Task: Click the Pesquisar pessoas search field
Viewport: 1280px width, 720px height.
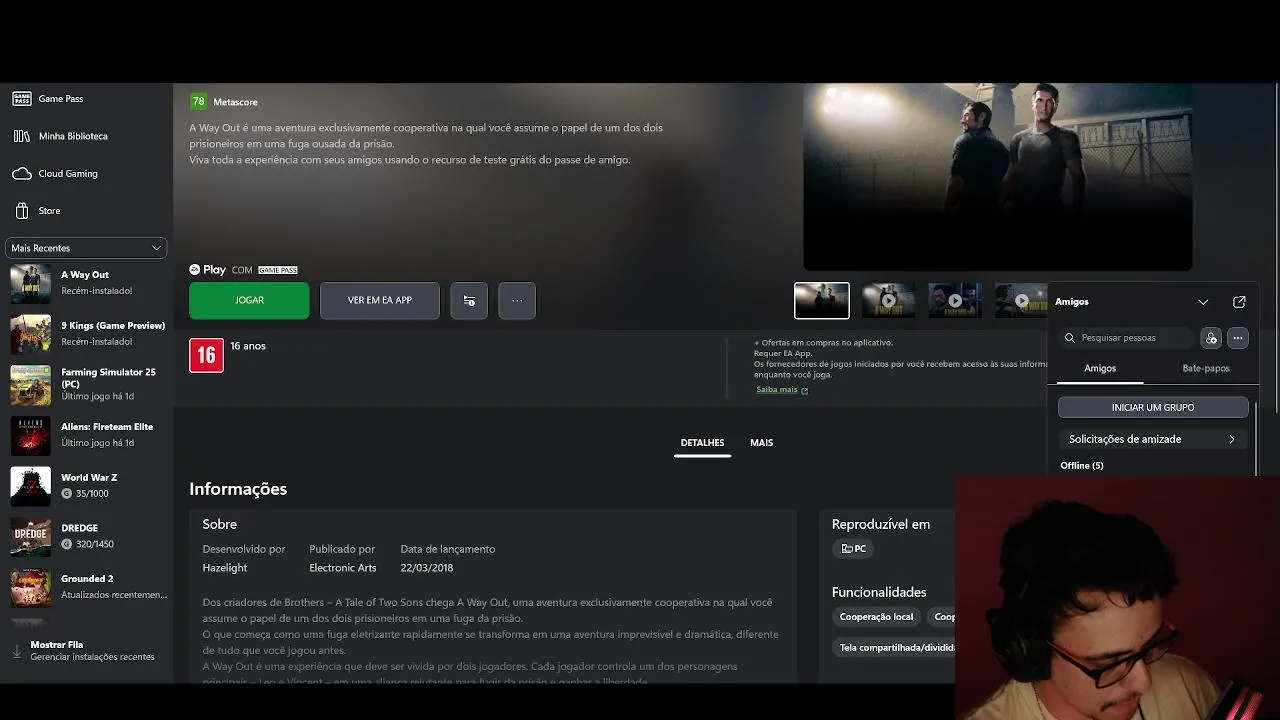Action: pyautogui.click(x=1127, y=338)
